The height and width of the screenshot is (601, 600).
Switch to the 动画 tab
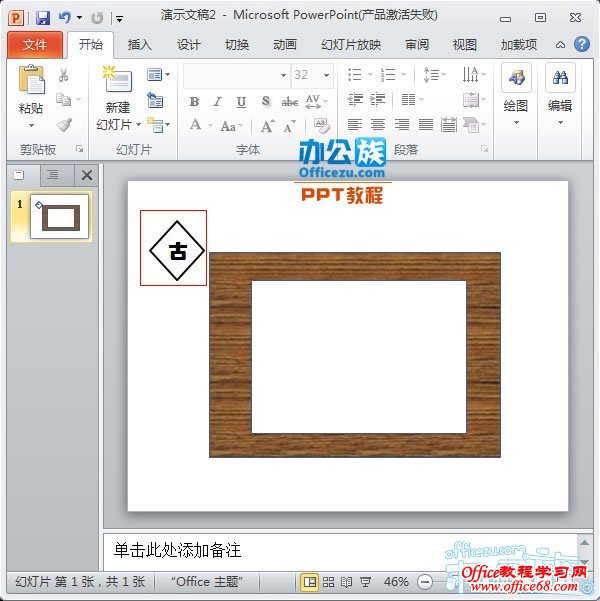coord(284,45)
